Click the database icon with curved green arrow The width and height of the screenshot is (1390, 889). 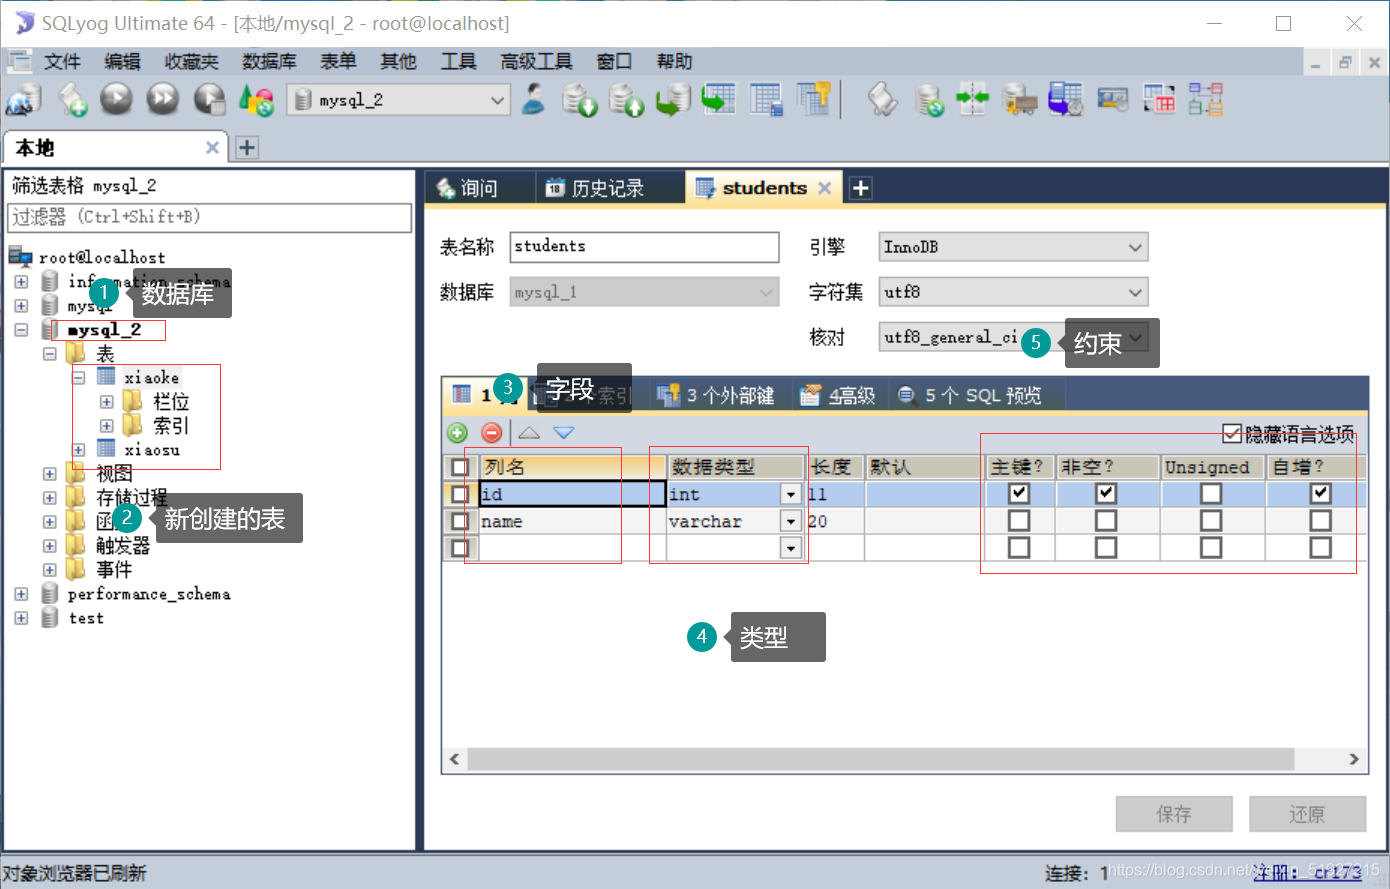pyautogui.click(x=673, y=99)
